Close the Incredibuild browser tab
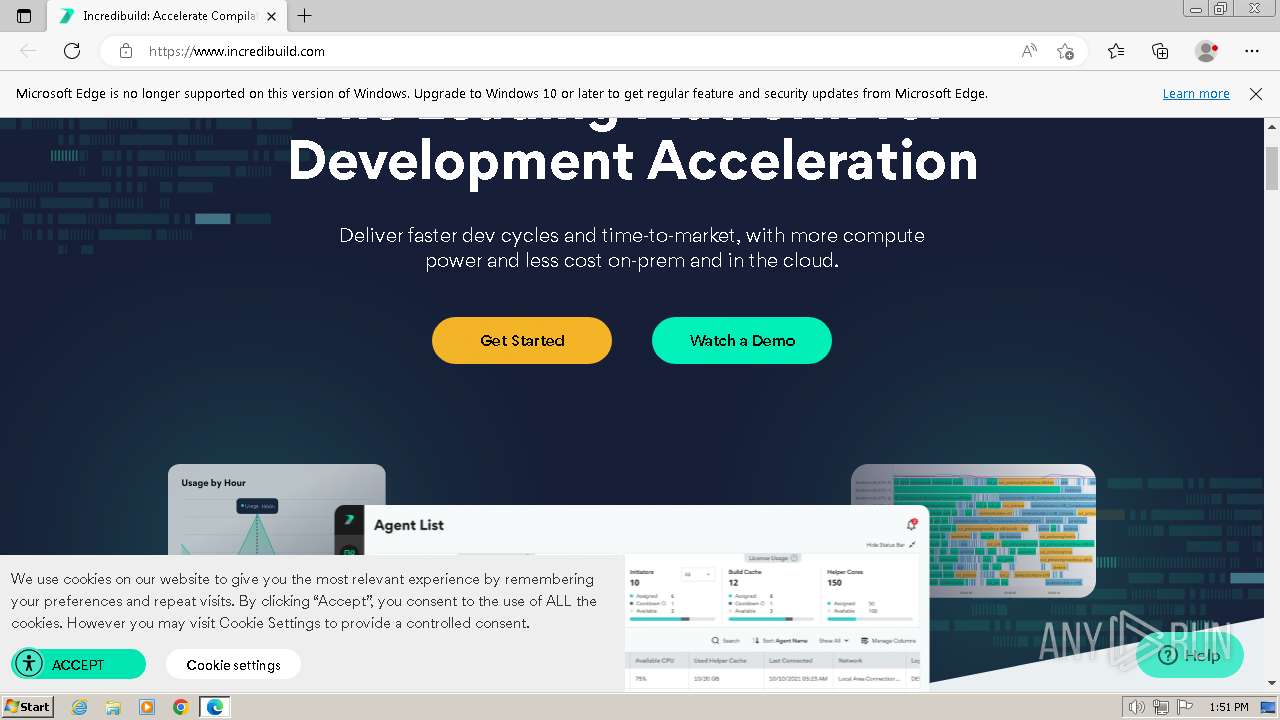This screenshot has width=1280, height=720. 271,16
